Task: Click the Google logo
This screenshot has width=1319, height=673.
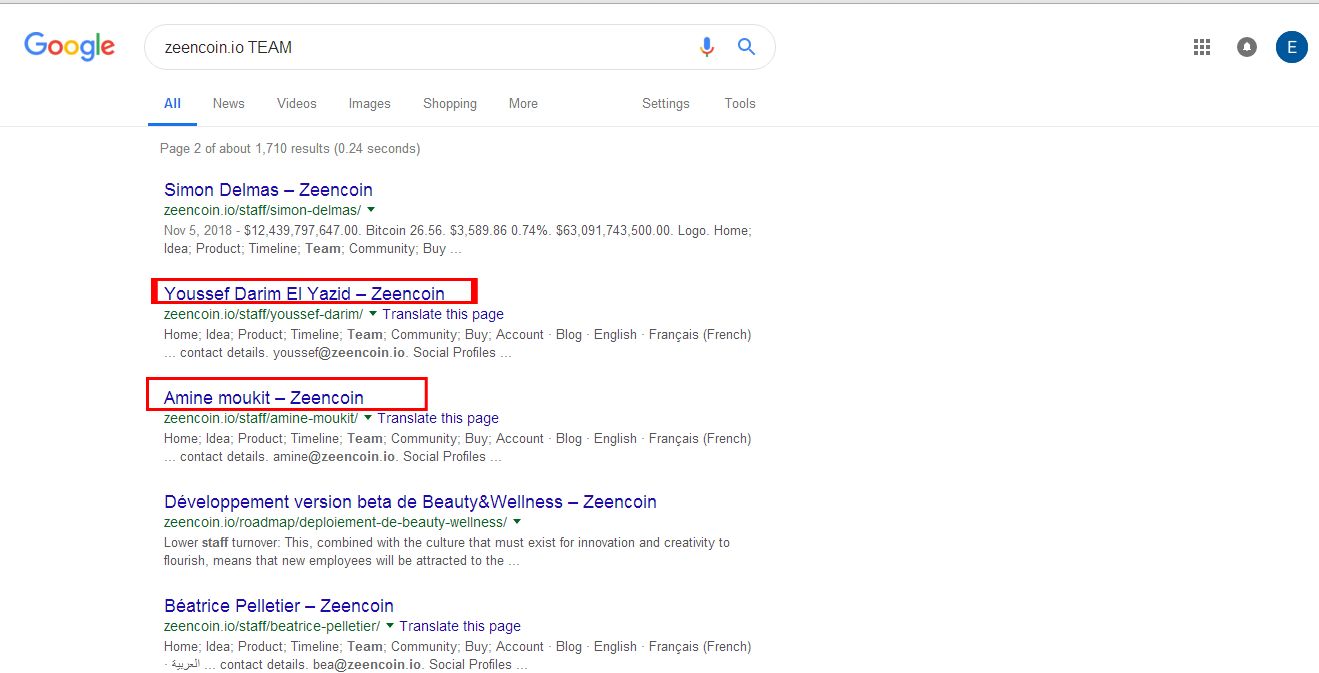Action: pos(69,46)
